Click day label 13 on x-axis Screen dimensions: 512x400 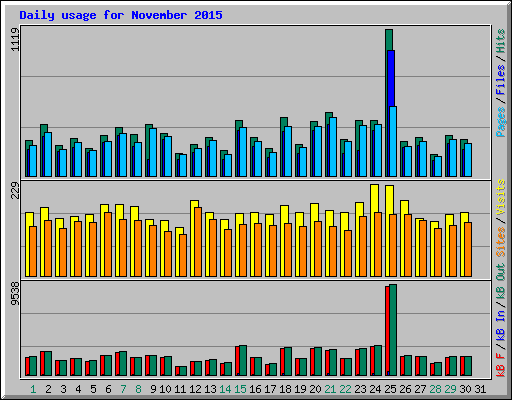[x=210, y=389]
